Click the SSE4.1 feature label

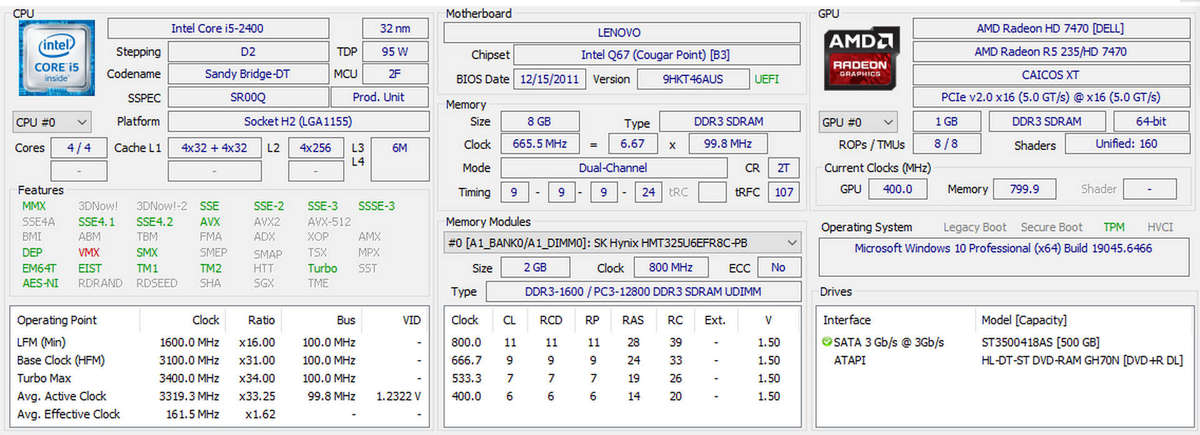[97, 222]
